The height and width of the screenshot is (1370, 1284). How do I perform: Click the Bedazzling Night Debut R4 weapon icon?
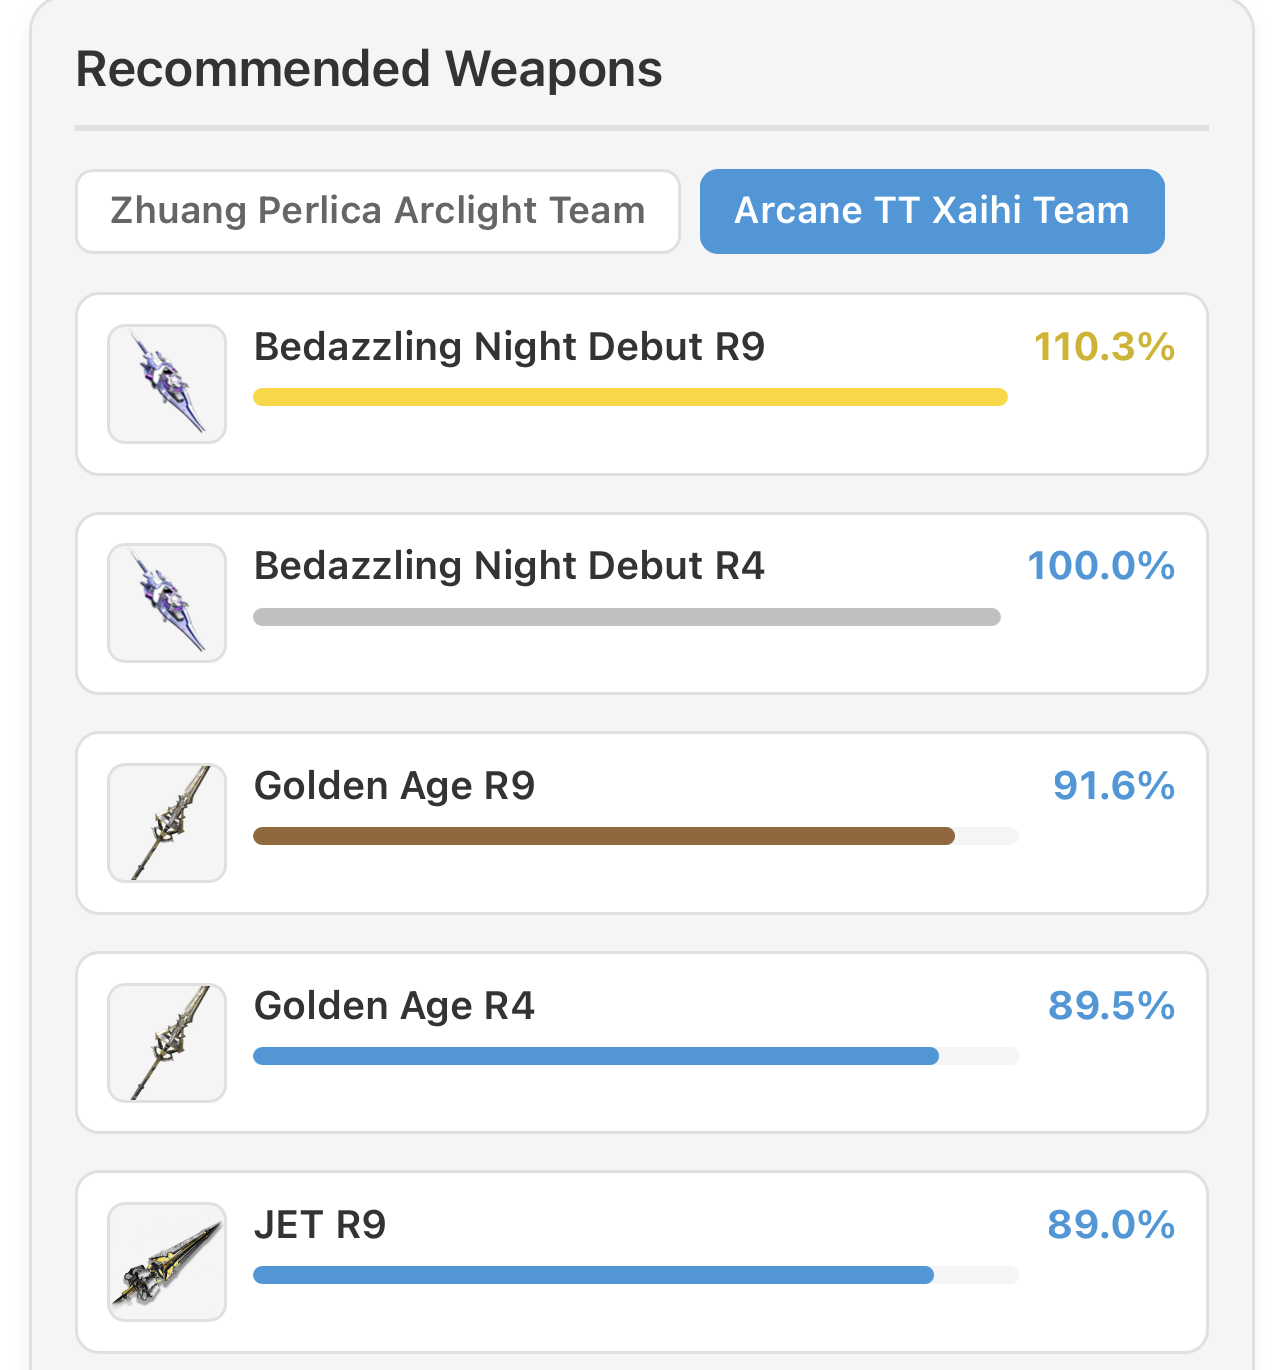click(x=167, y=603)
